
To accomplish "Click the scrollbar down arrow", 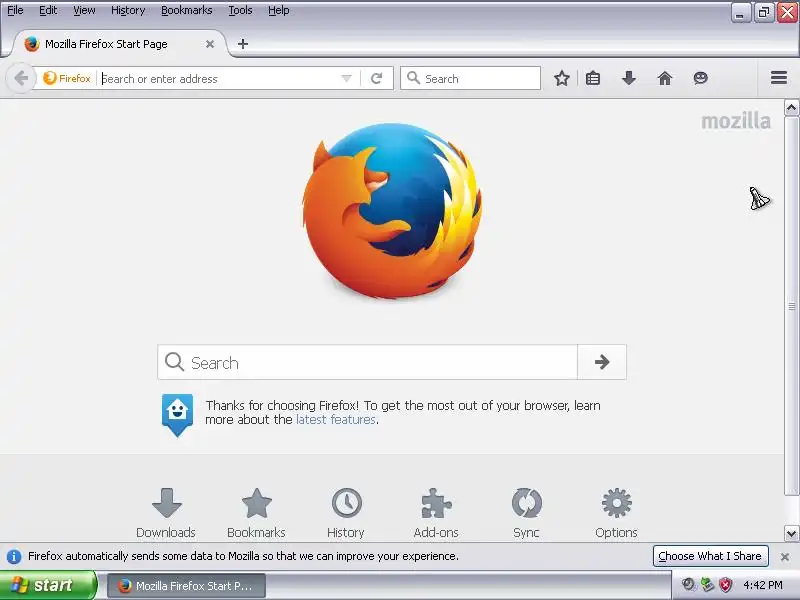I will [791, 534].
